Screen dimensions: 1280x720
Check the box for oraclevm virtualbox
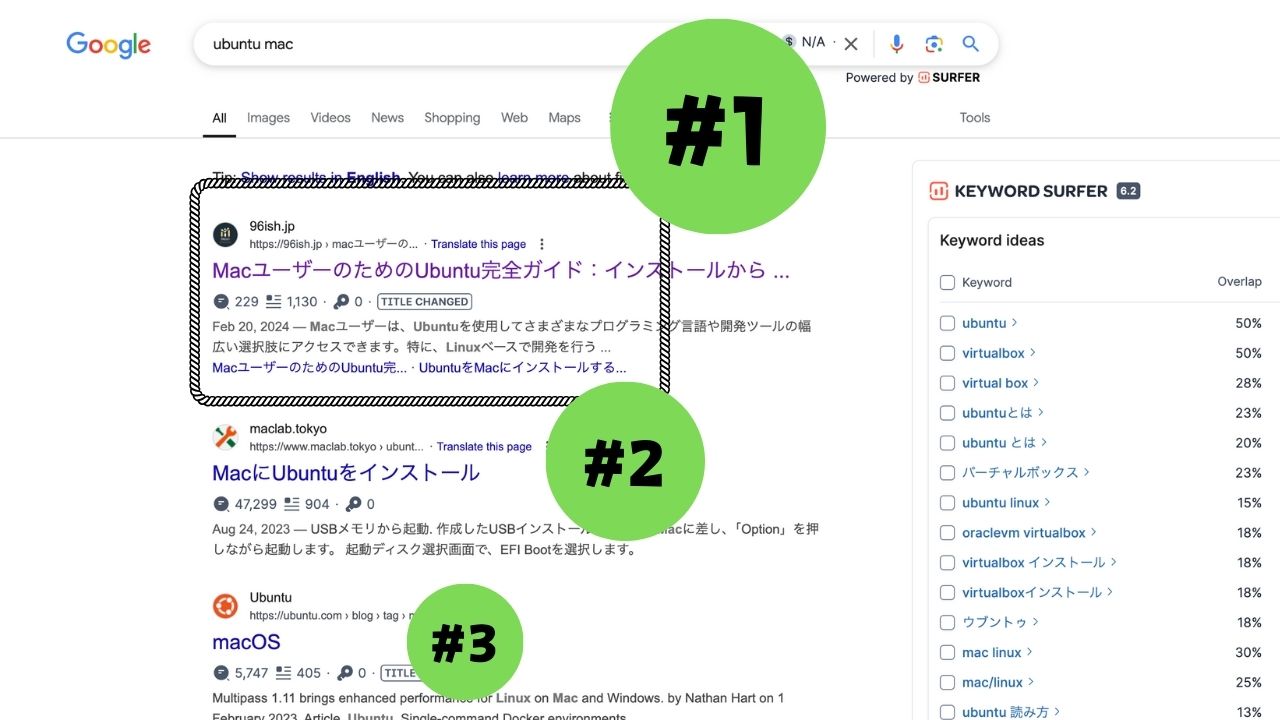947,533
